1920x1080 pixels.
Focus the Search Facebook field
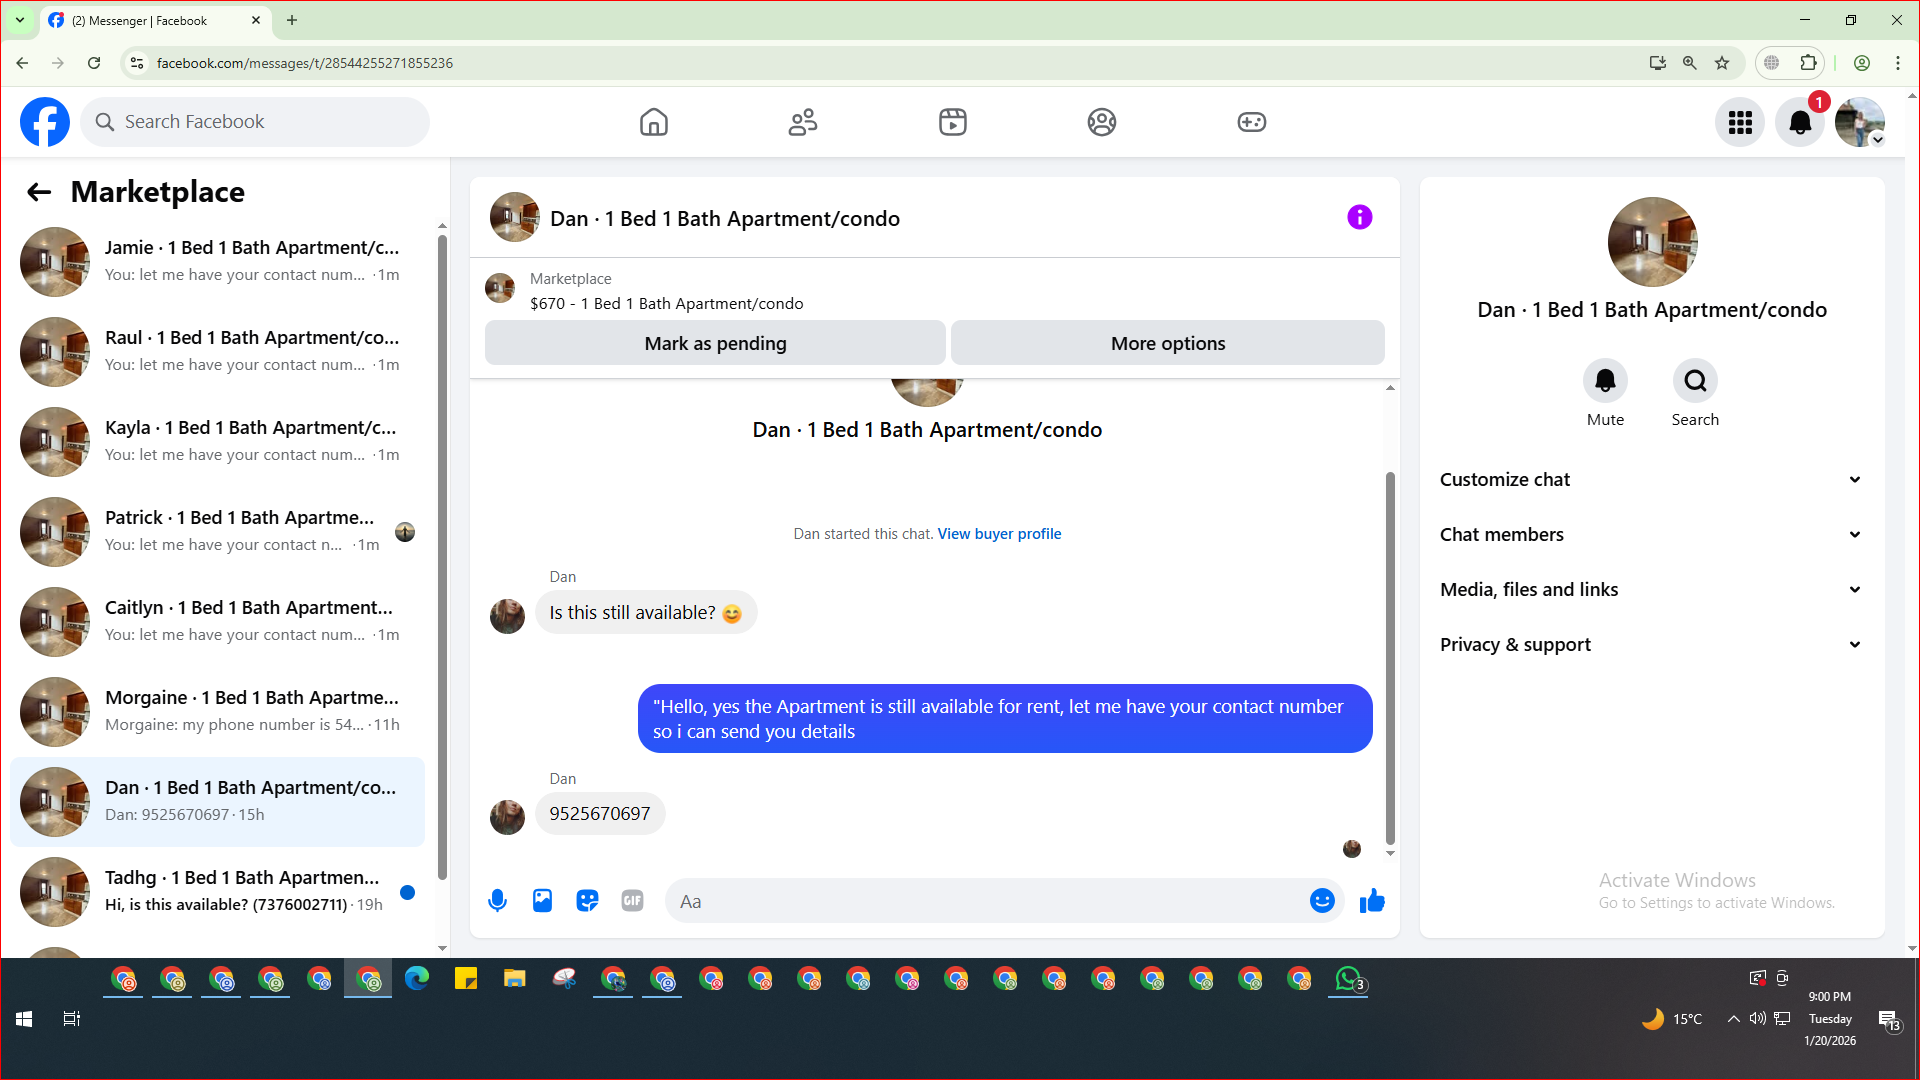coord(255,122)
